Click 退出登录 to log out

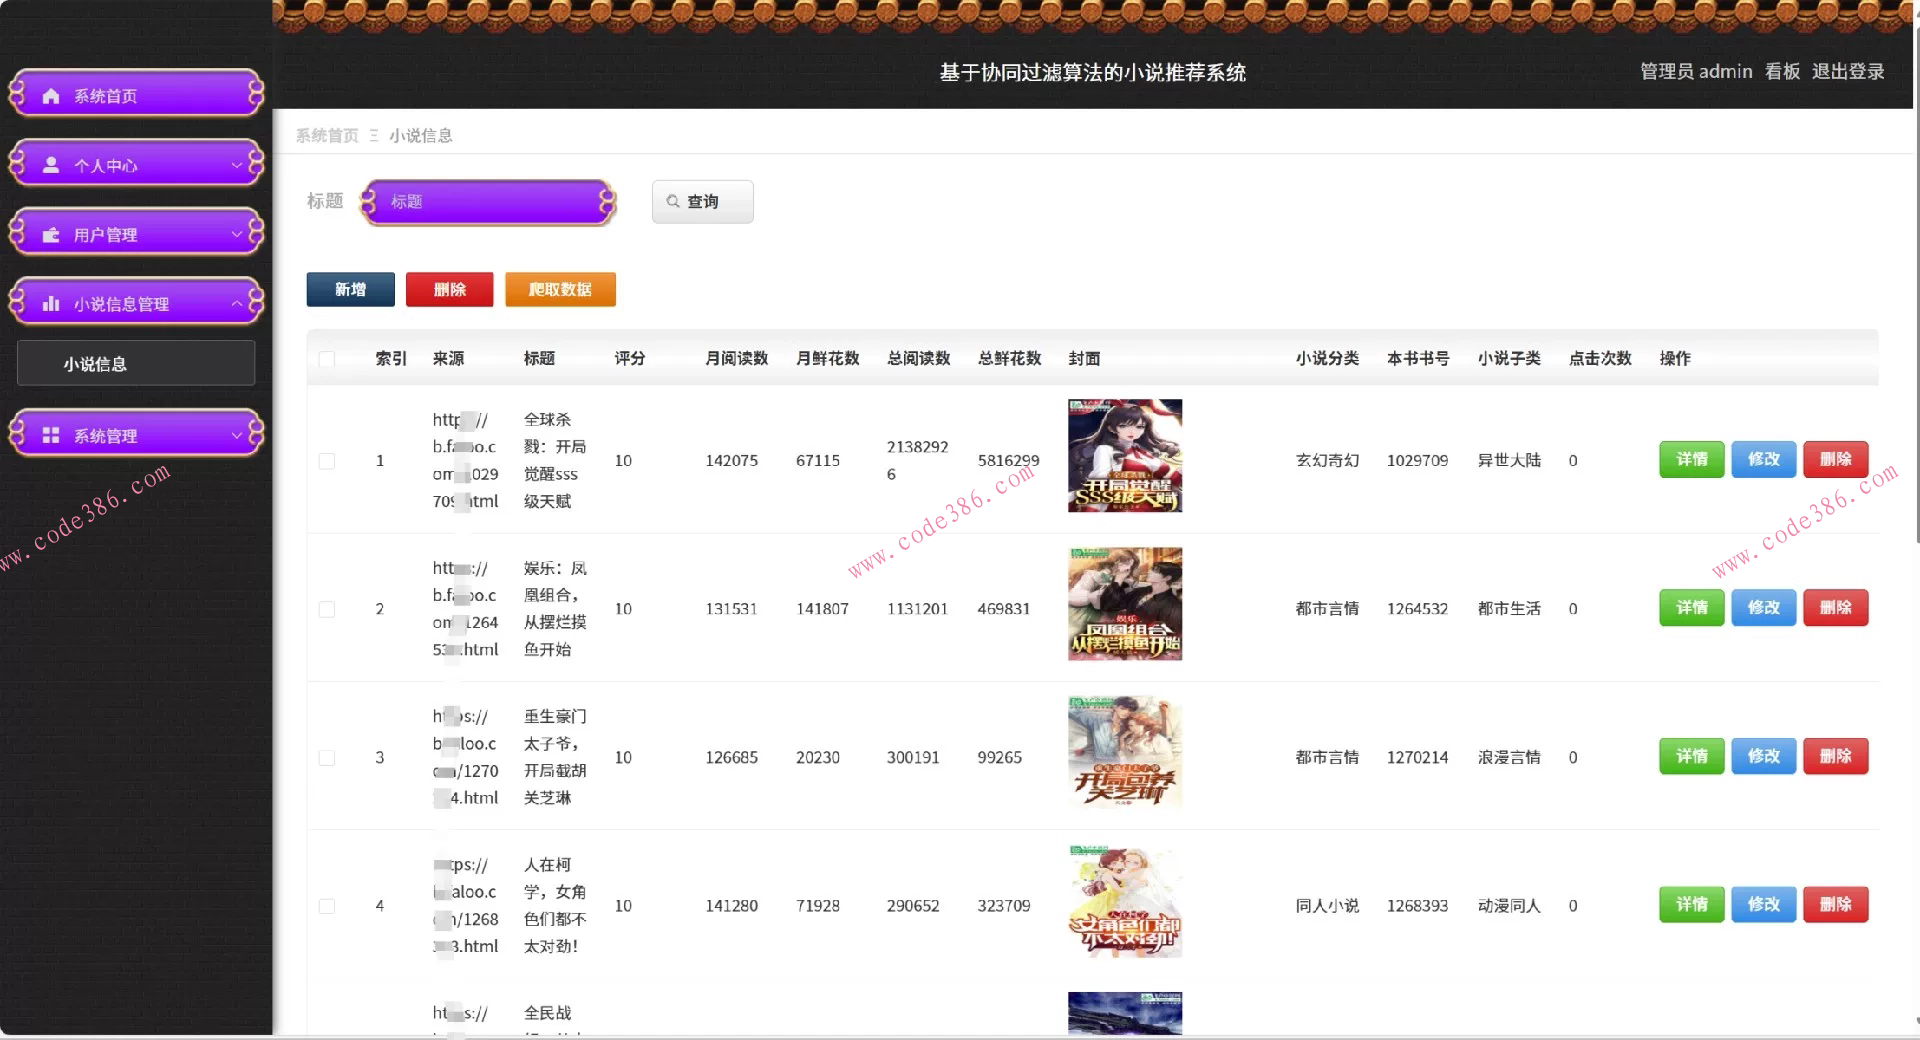pos(1847,71)
